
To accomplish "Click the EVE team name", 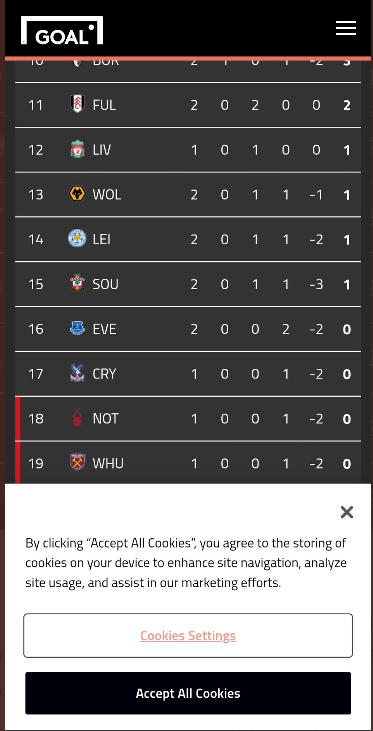I will [104, 329].
